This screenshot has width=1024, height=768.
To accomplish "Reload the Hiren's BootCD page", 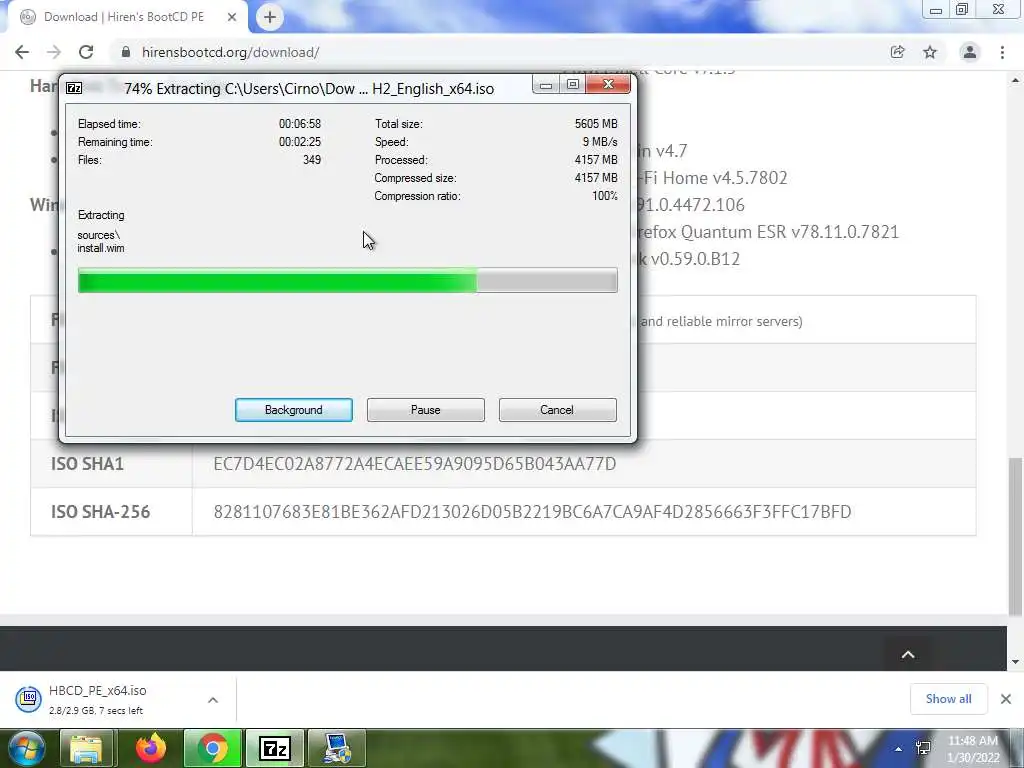I will (86, 52).
